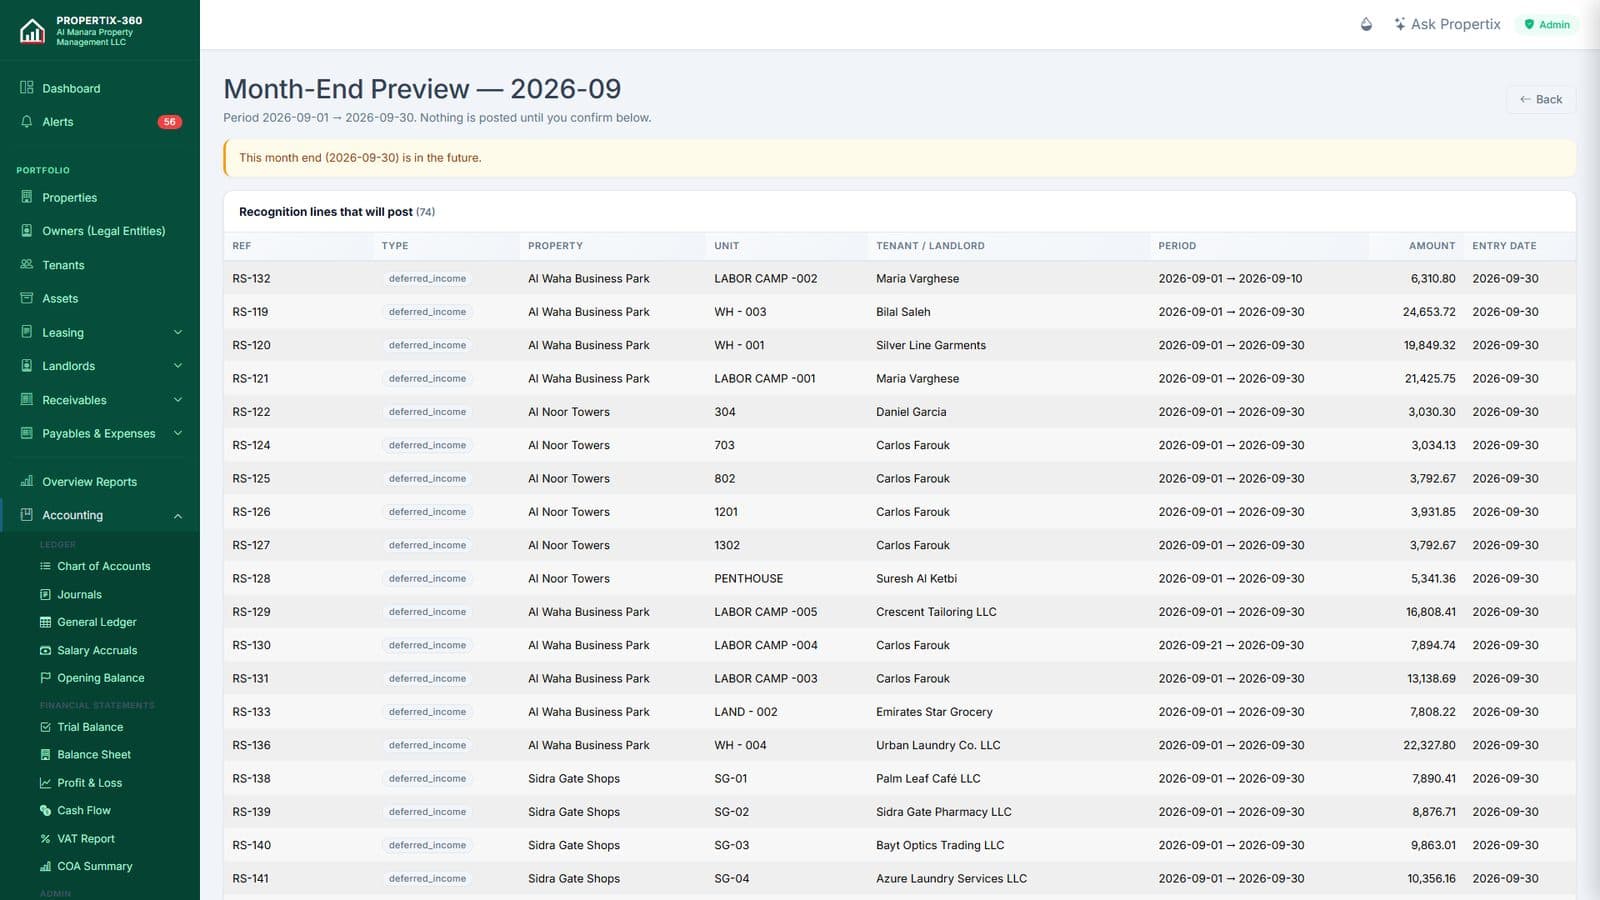Collapse the Accounting section chevron
The image size is (1600, 900).
pyautogui.click(x=178, y=516)
